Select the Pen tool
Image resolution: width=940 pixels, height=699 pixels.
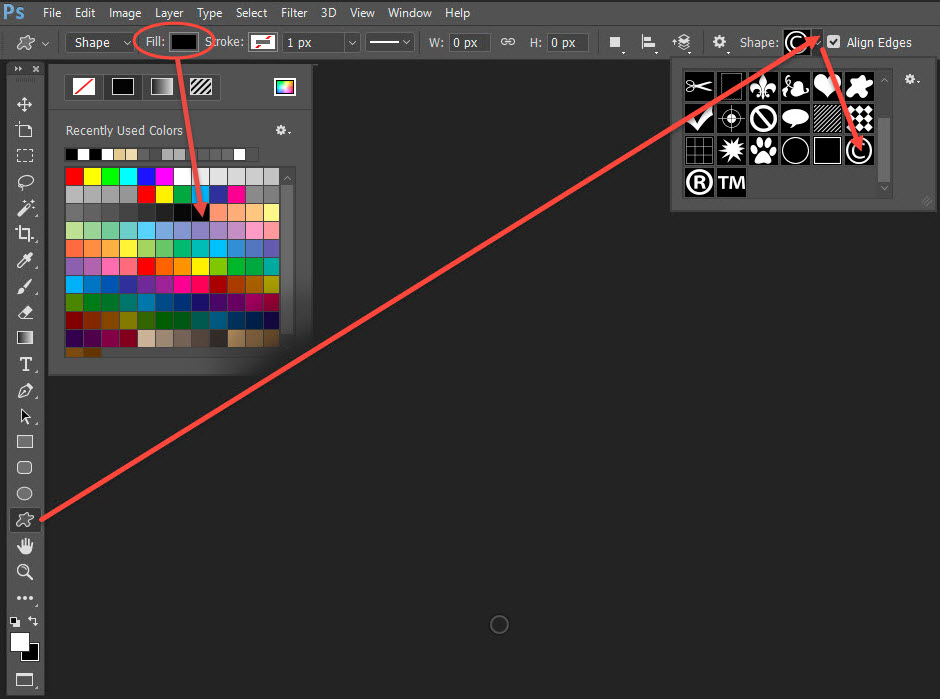point(25,390)
